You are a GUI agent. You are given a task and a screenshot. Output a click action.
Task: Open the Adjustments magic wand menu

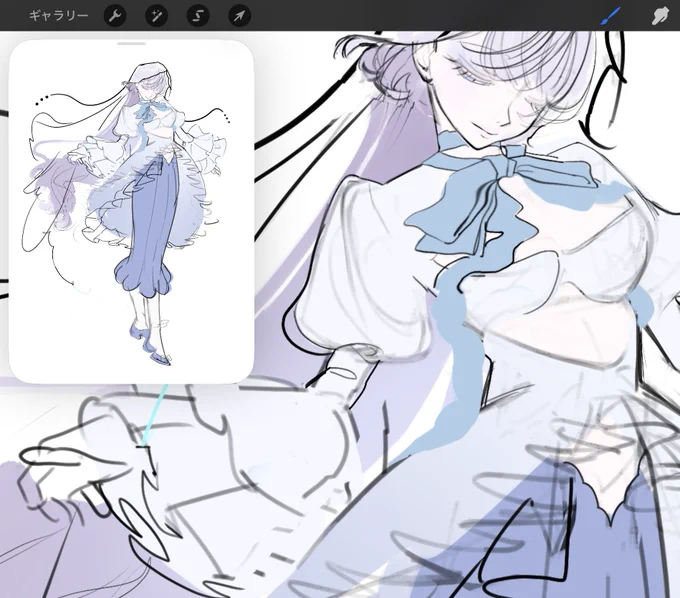(156, 16)
